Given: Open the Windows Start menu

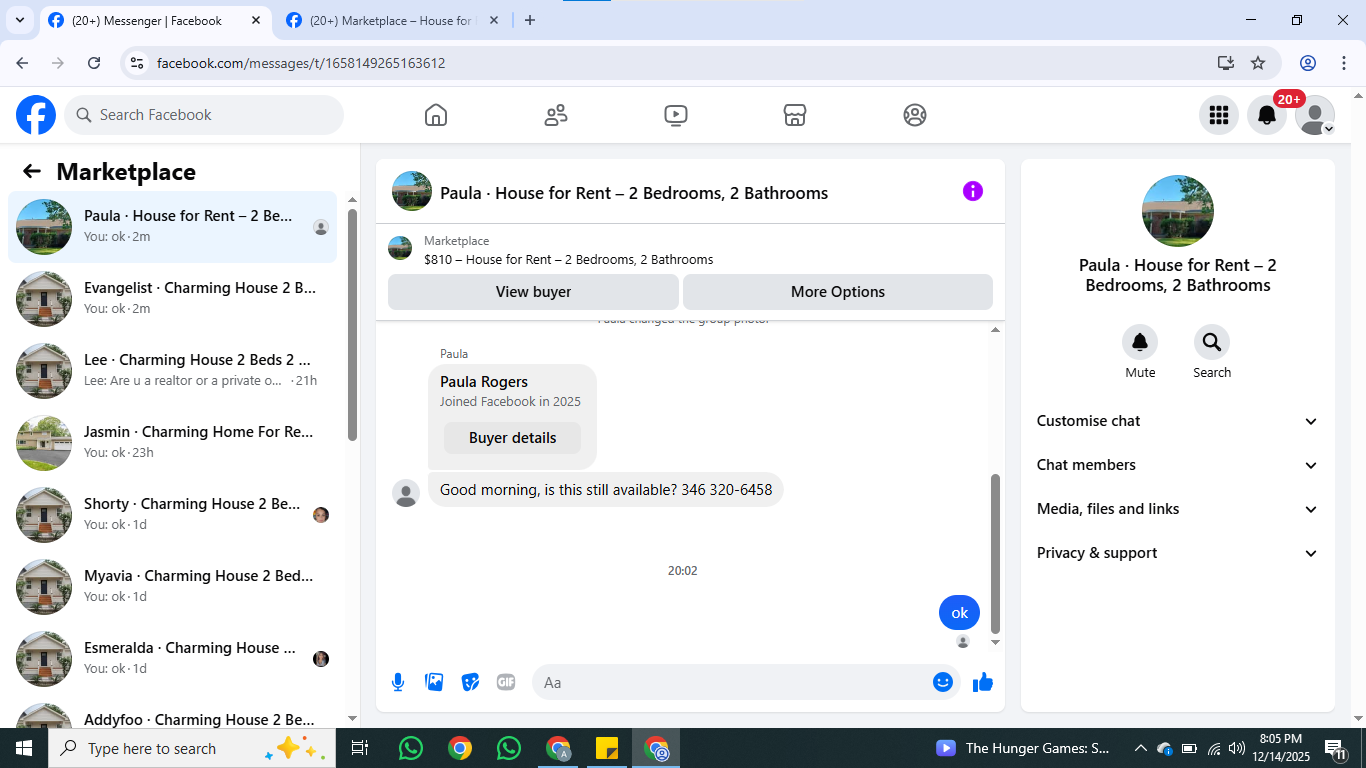Looking at the screenshot, I should coord(24,748).
